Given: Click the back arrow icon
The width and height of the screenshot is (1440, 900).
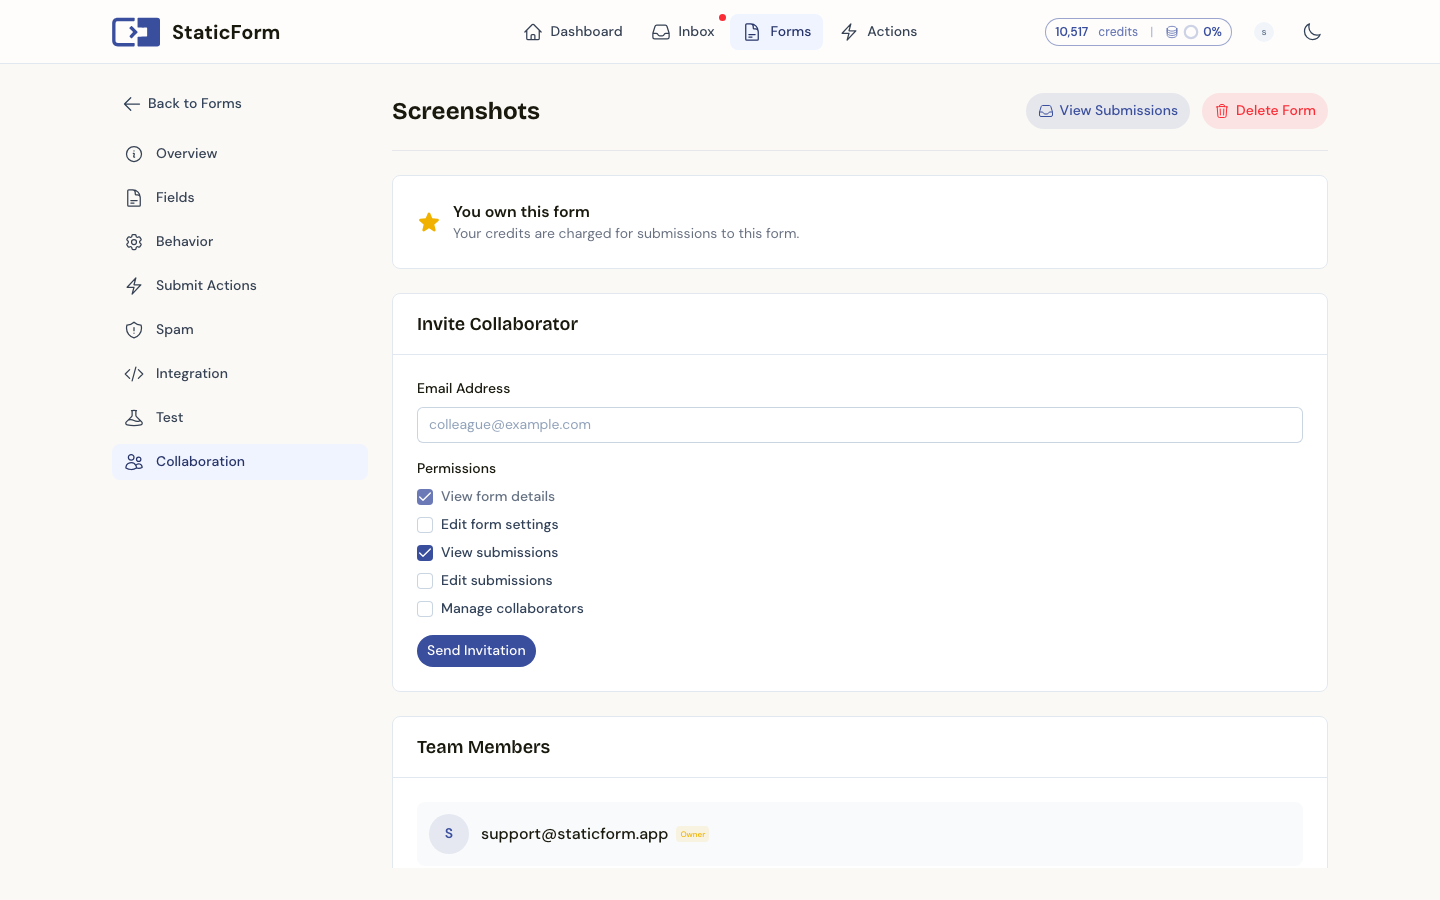Looking at the screenshot, I should [132, 104].
